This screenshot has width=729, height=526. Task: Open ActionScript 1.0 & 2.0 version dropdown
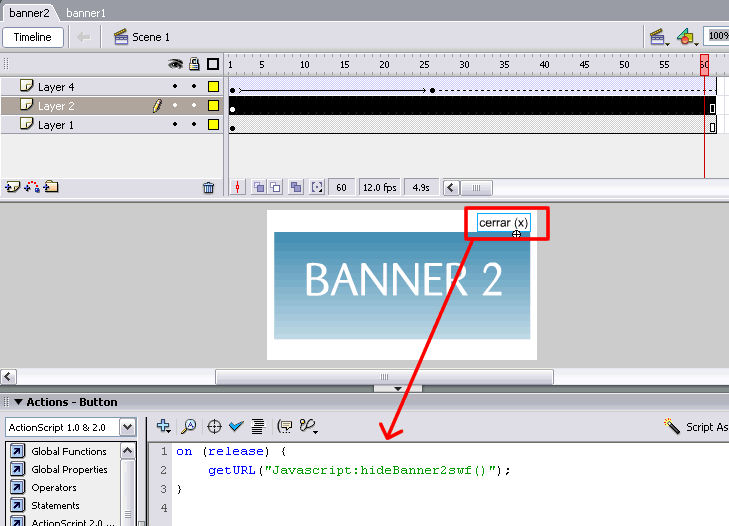[x=70, y=427]
